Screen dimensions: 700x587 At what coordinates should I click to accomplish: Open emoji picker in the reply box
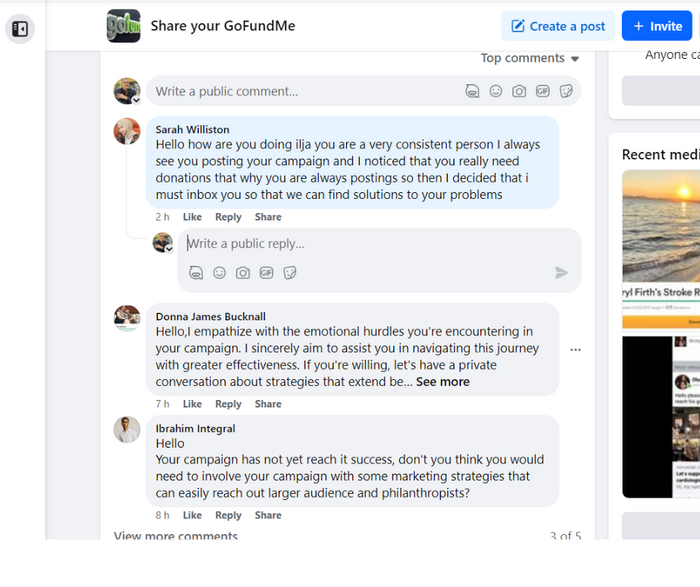219,272
